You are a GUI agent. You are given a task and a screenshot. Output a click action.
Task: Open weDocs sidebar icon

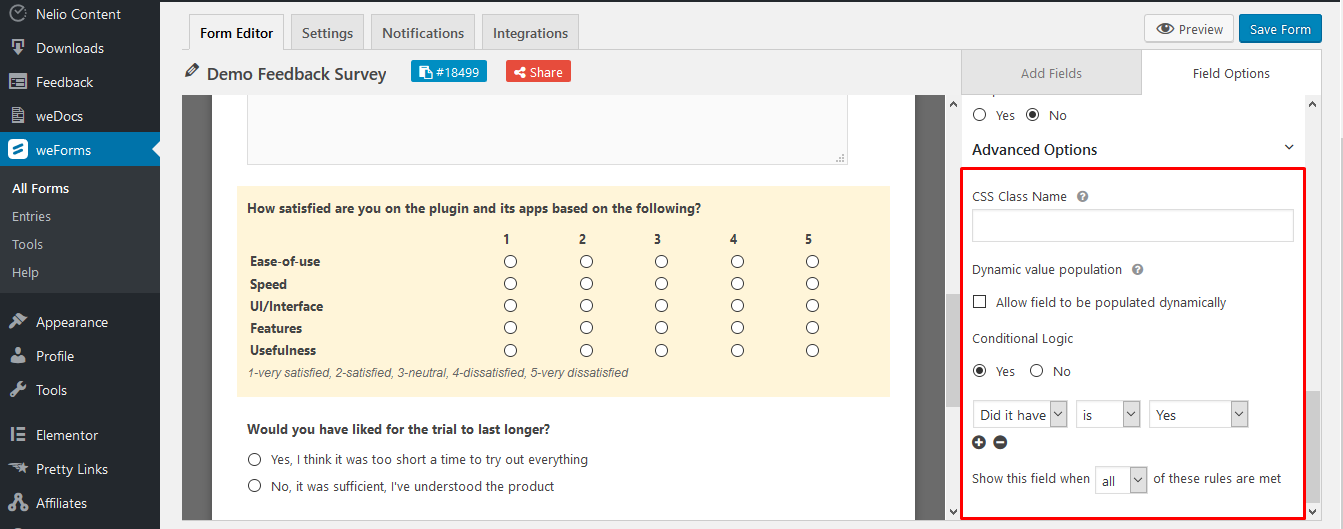[x=18, y=116]
